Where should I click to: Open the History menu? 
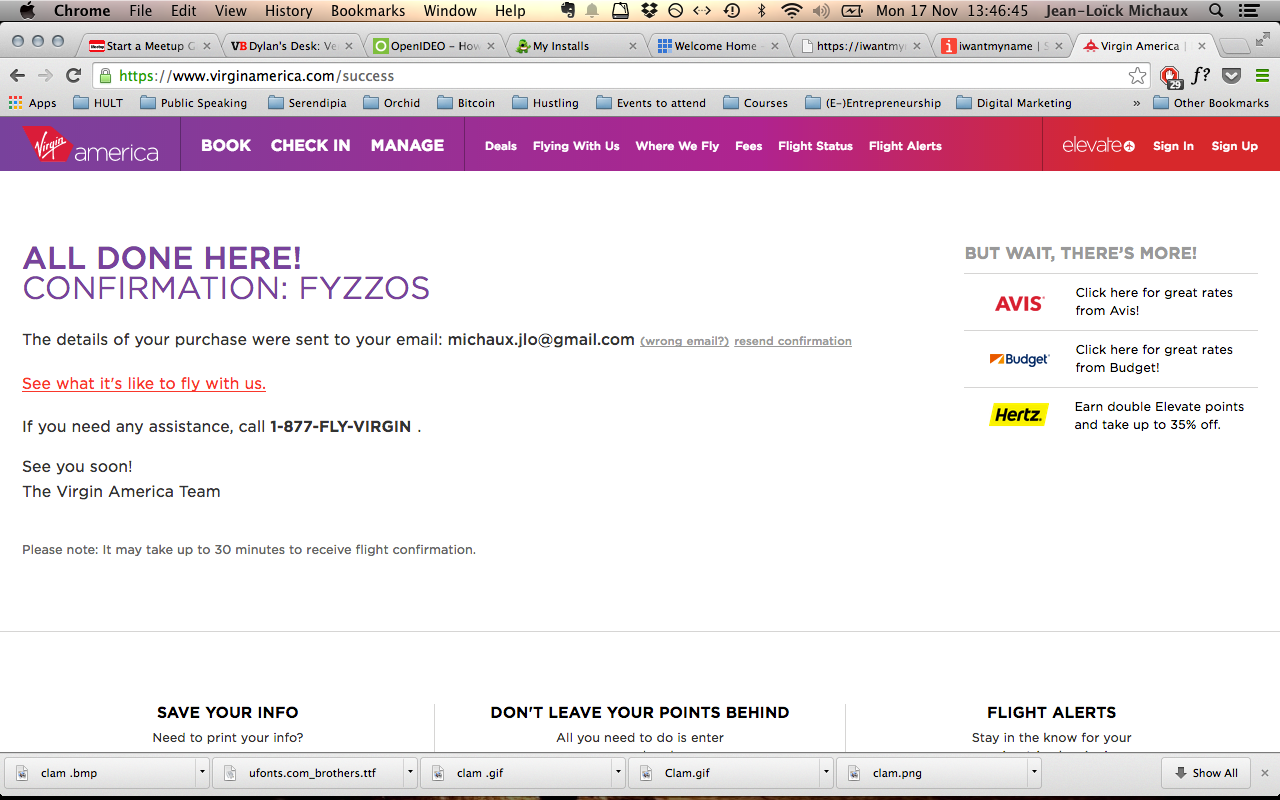click(x=289, y=11)
